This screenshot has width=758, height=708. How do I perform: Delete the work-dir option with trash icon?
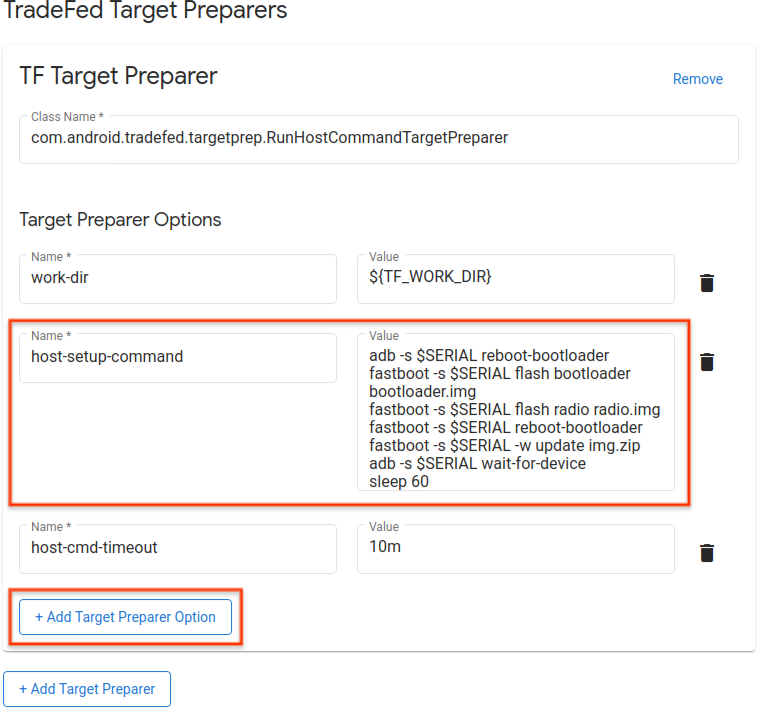click(707, 282)
